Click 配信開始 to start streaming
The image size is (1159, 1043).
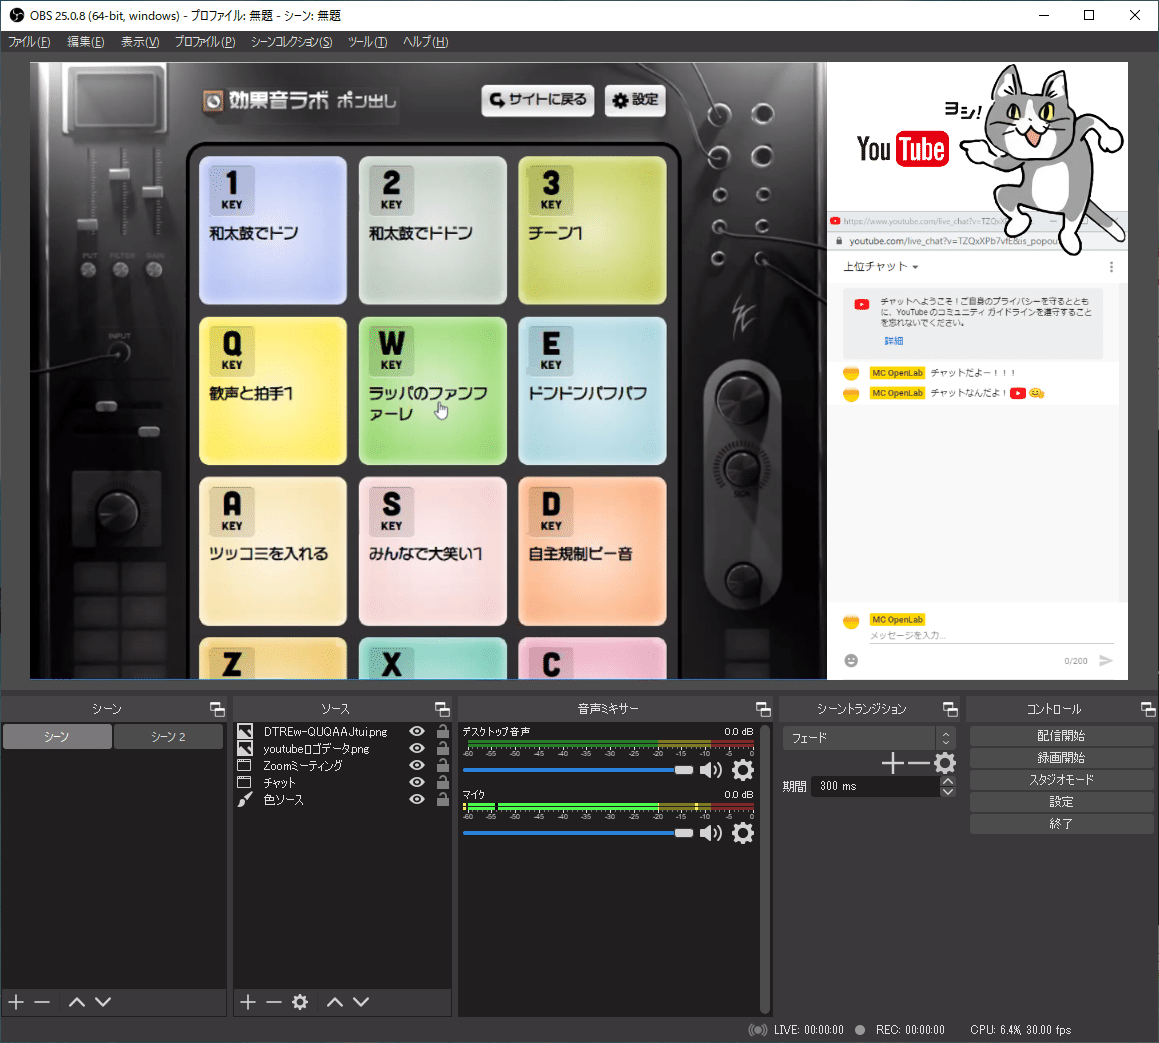(x=1061, y=735)
